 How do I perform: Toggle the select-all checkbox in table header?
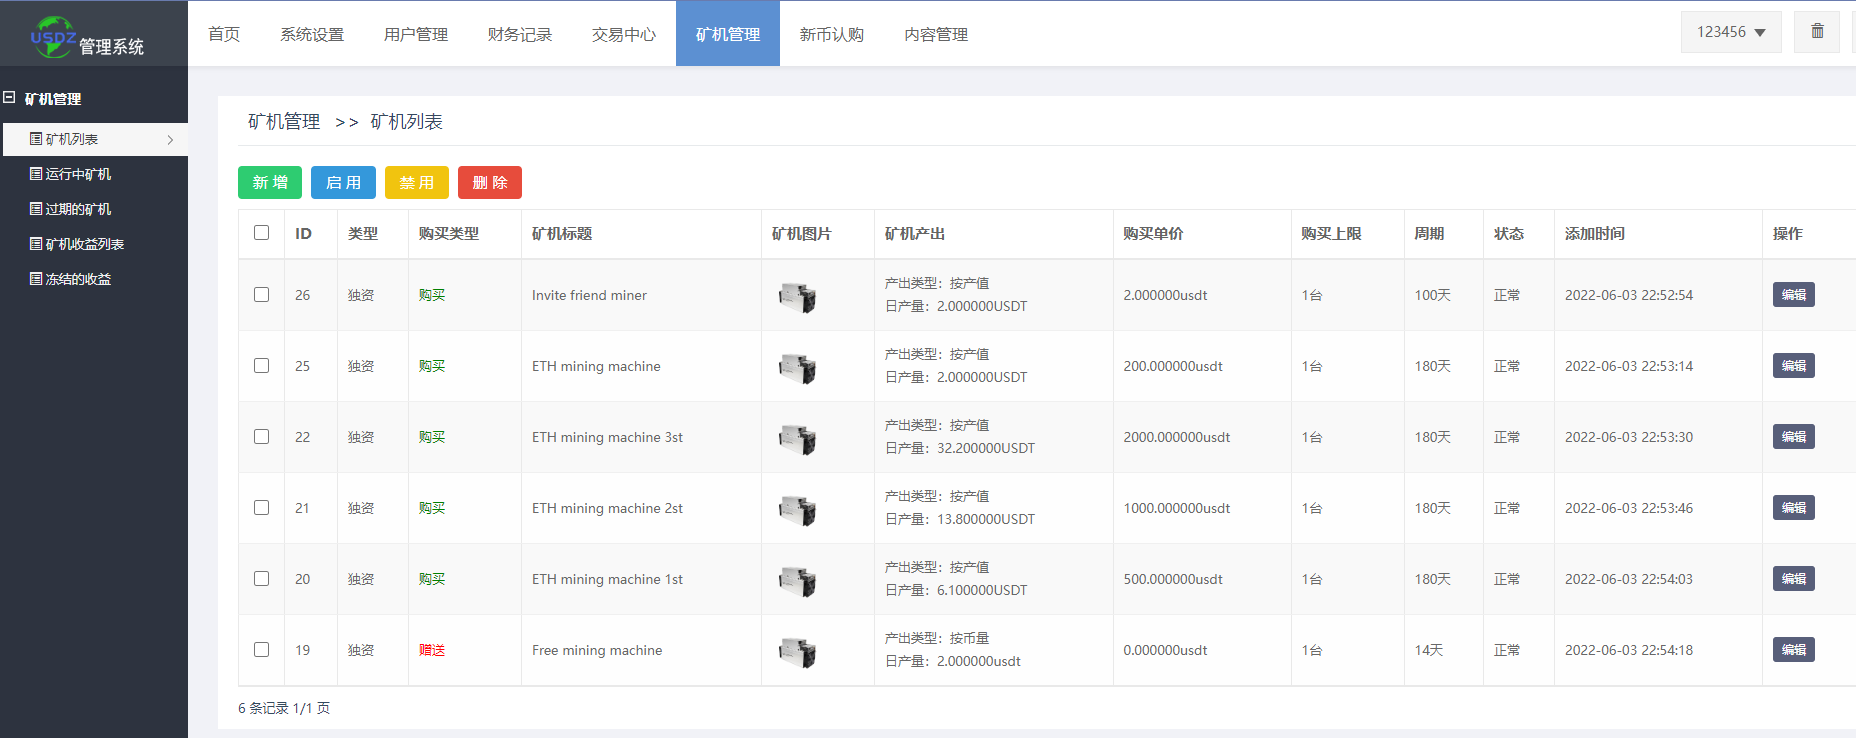[x=262, y=233]
